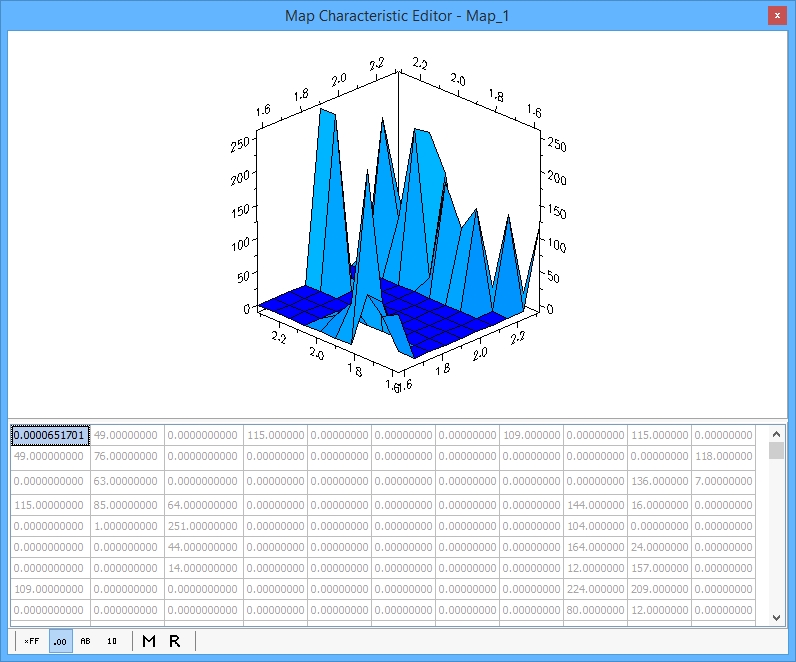Select the cell containing 0.0000651701
796x662 pixels.
[x=50, y=435]
